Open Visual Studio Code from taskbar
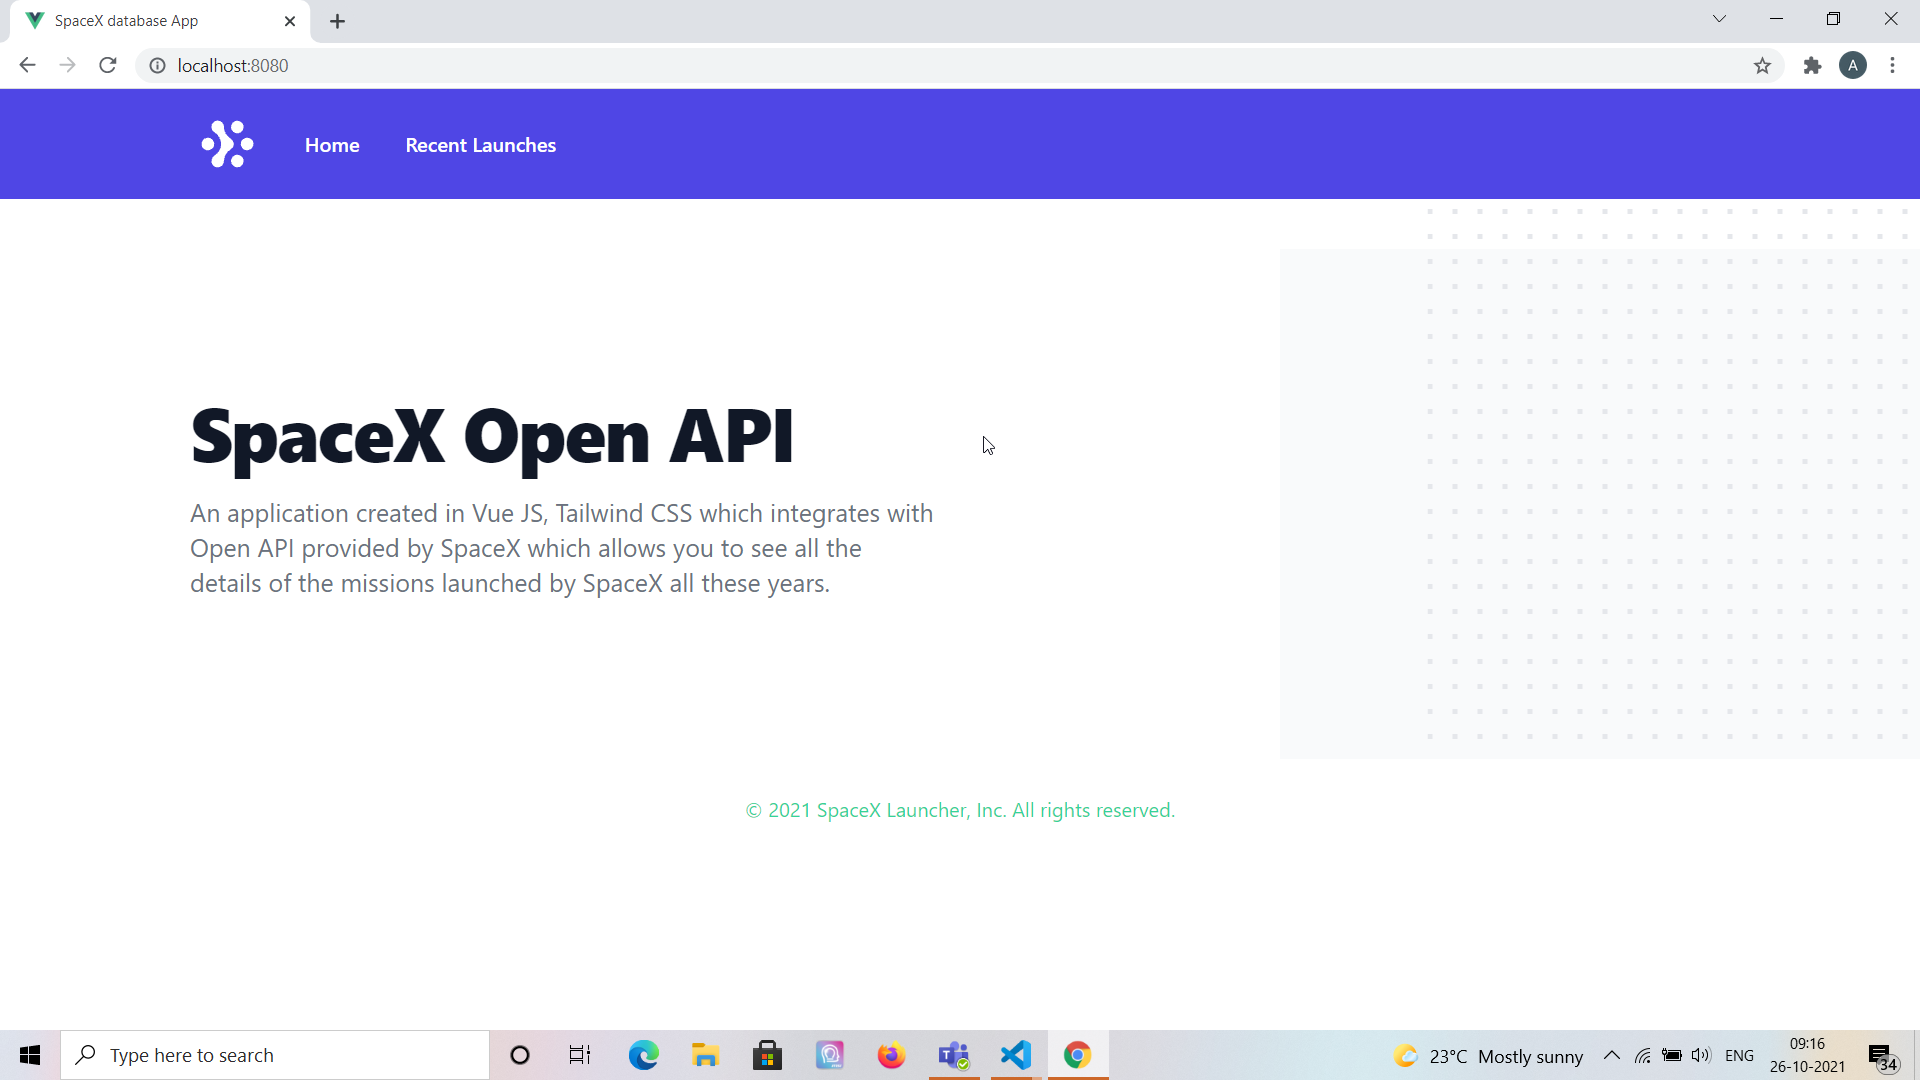 point(1015,1055)
